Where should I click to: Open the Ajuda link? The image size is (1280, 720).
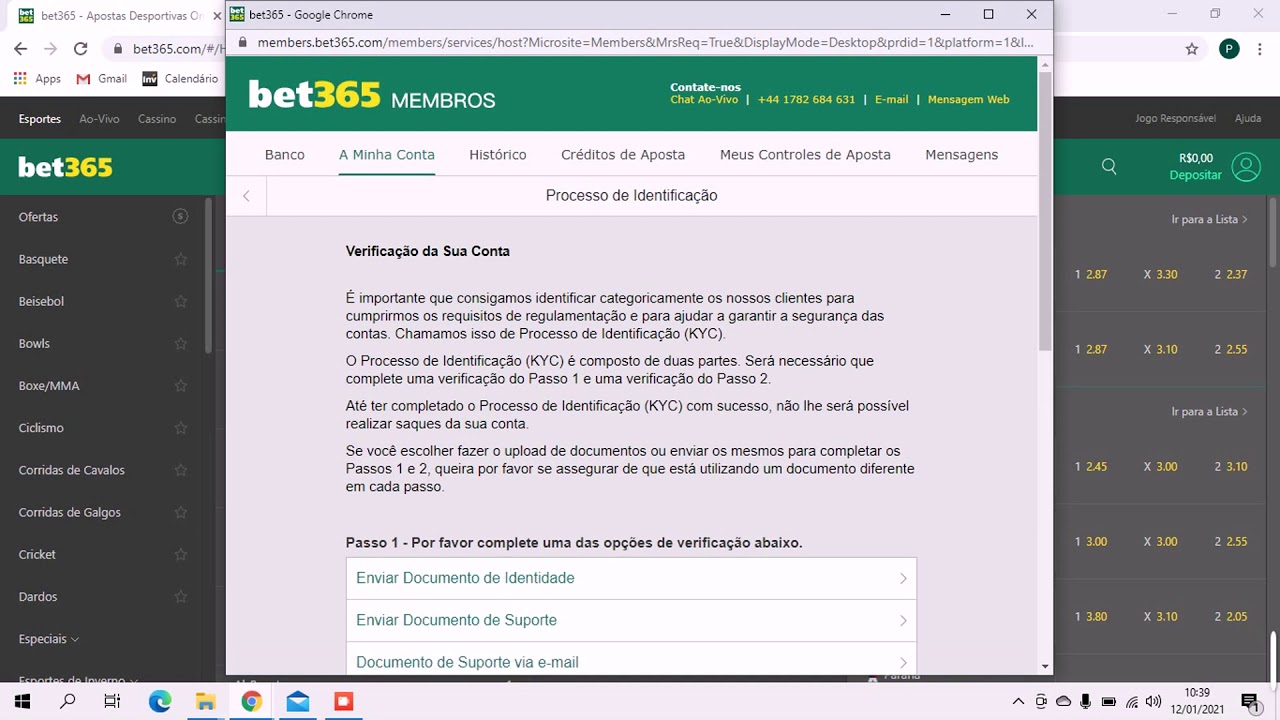click(1248, 119)
